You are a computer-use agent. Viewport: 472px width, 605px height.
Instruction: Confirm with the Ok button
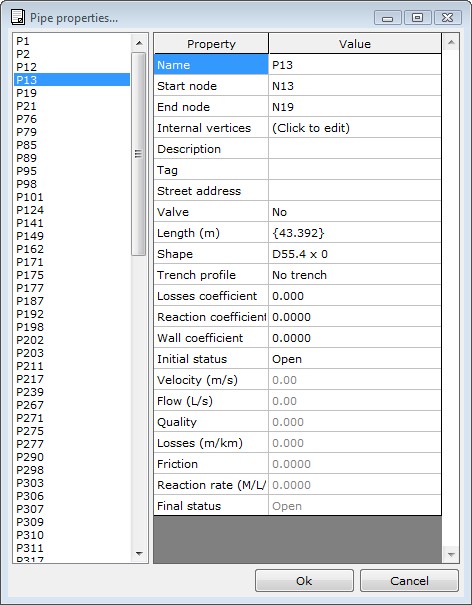(x=304, y=581)
